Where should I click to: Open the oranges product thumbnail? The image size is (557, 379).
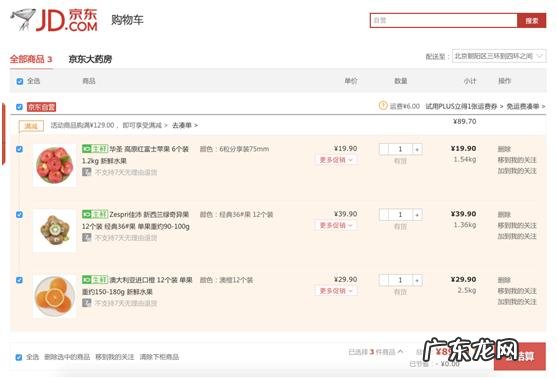[x=54, y=296]
